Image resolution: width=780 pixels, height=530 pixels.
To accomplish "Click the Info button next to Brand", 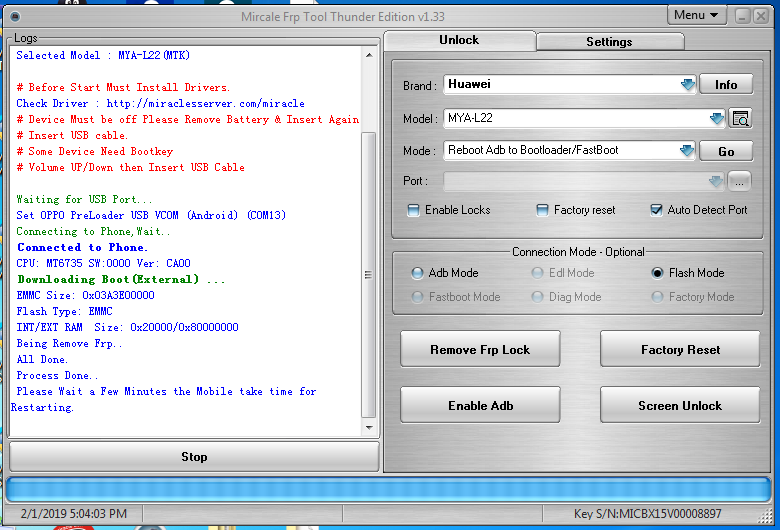I will click(x=726, y=85).
